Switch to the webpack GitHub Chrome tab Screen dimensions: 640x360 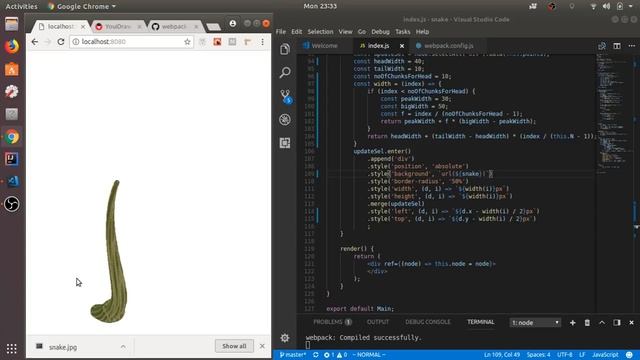point(175,27)
